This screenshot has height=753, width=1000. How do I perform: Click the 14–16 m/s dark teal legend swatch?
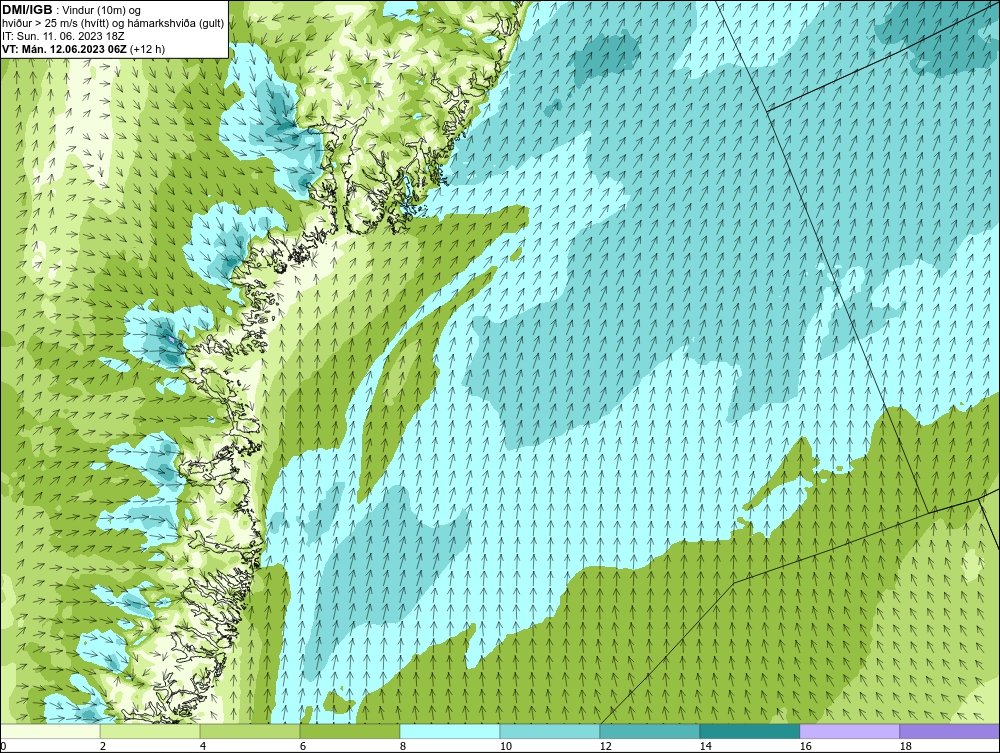[x=750, y=731]
